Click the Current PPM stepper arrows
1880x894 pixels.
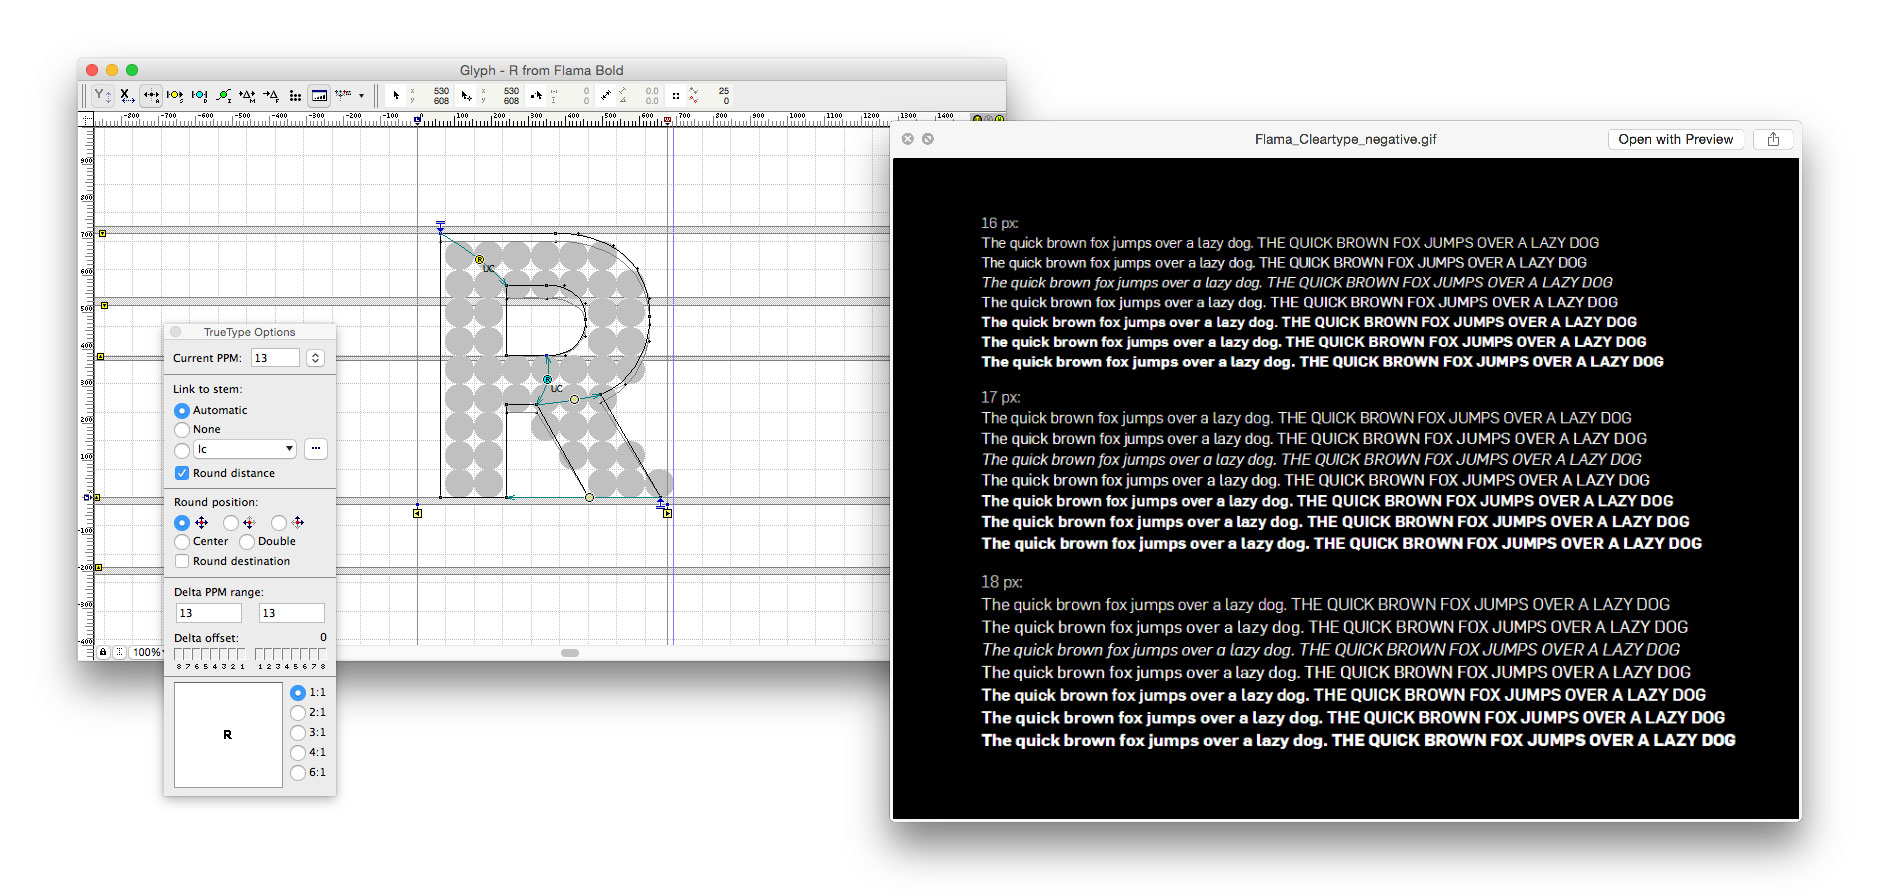pos(315,358)
